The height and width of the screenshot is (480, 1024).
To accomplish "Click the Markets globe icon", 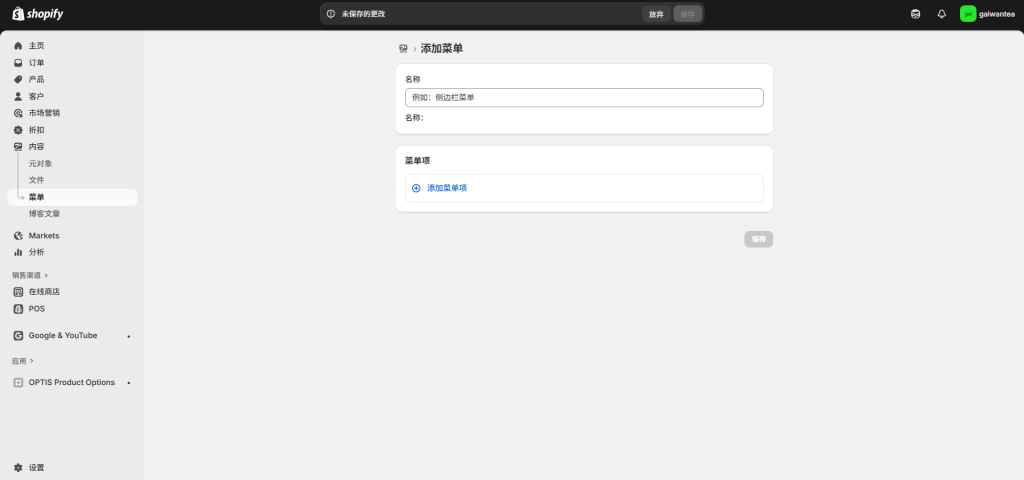I will [18, 236].
